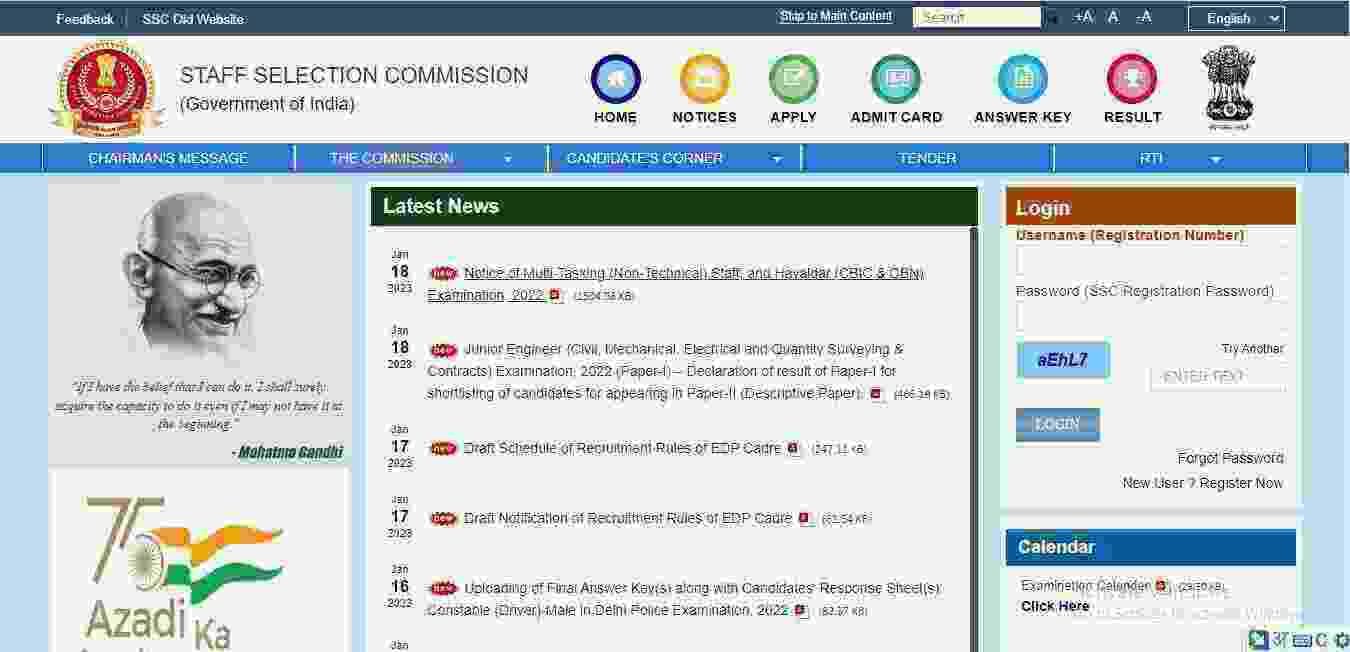Click Skip to Main Content link

click(x=836, y=16)
